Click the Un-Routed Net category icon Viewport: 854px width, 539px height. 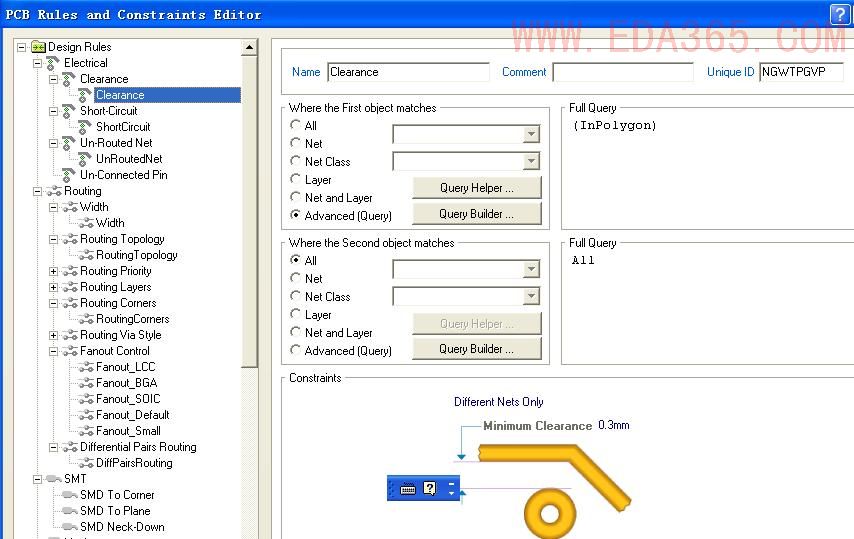click(69, 143)
